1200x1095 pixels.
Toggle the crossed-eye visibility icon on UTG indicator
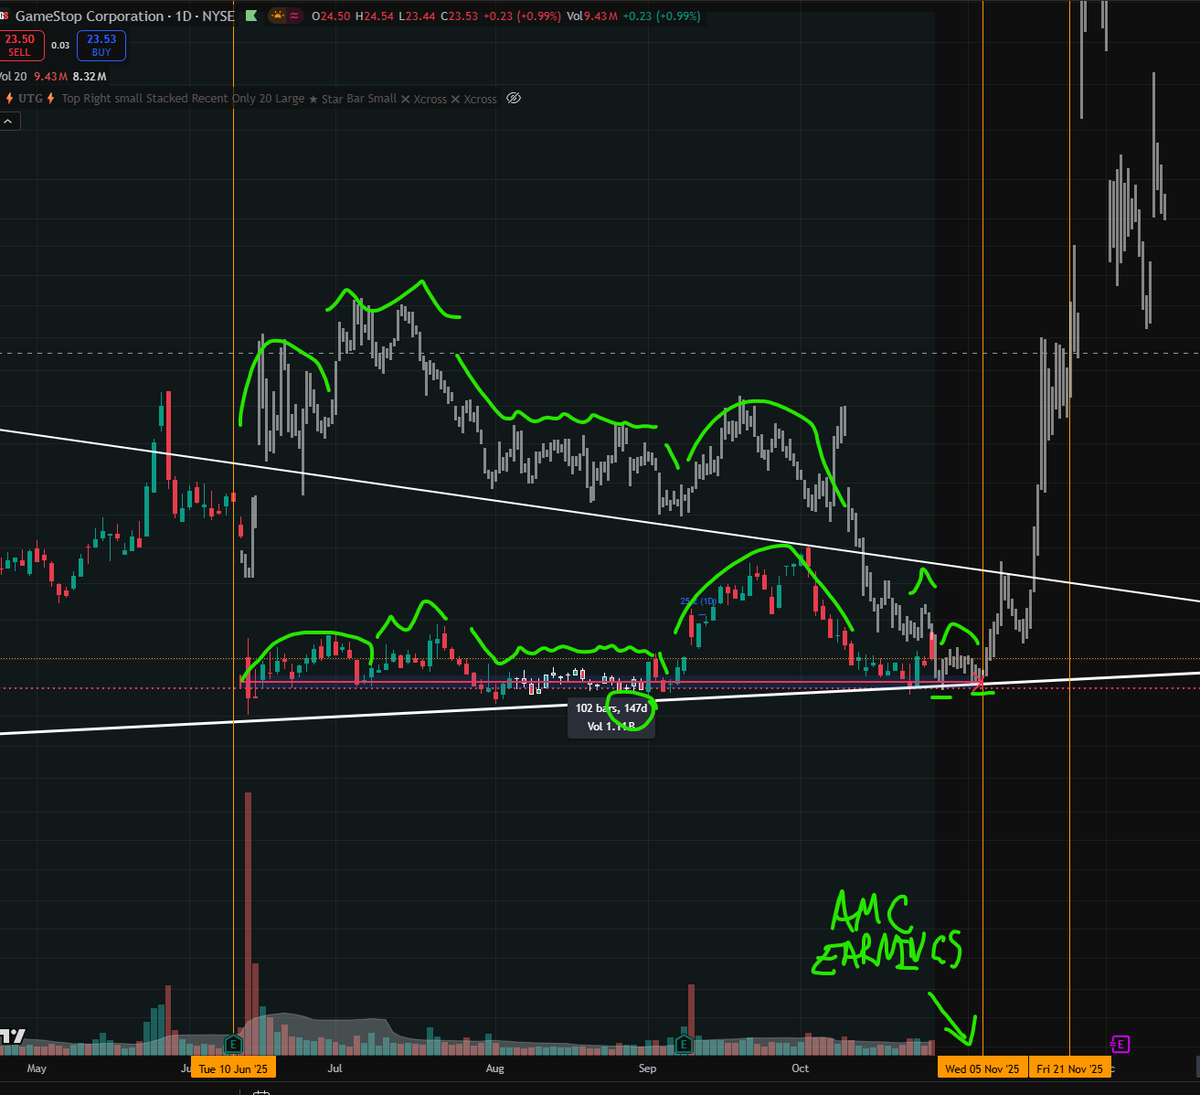tap(513, 98)
